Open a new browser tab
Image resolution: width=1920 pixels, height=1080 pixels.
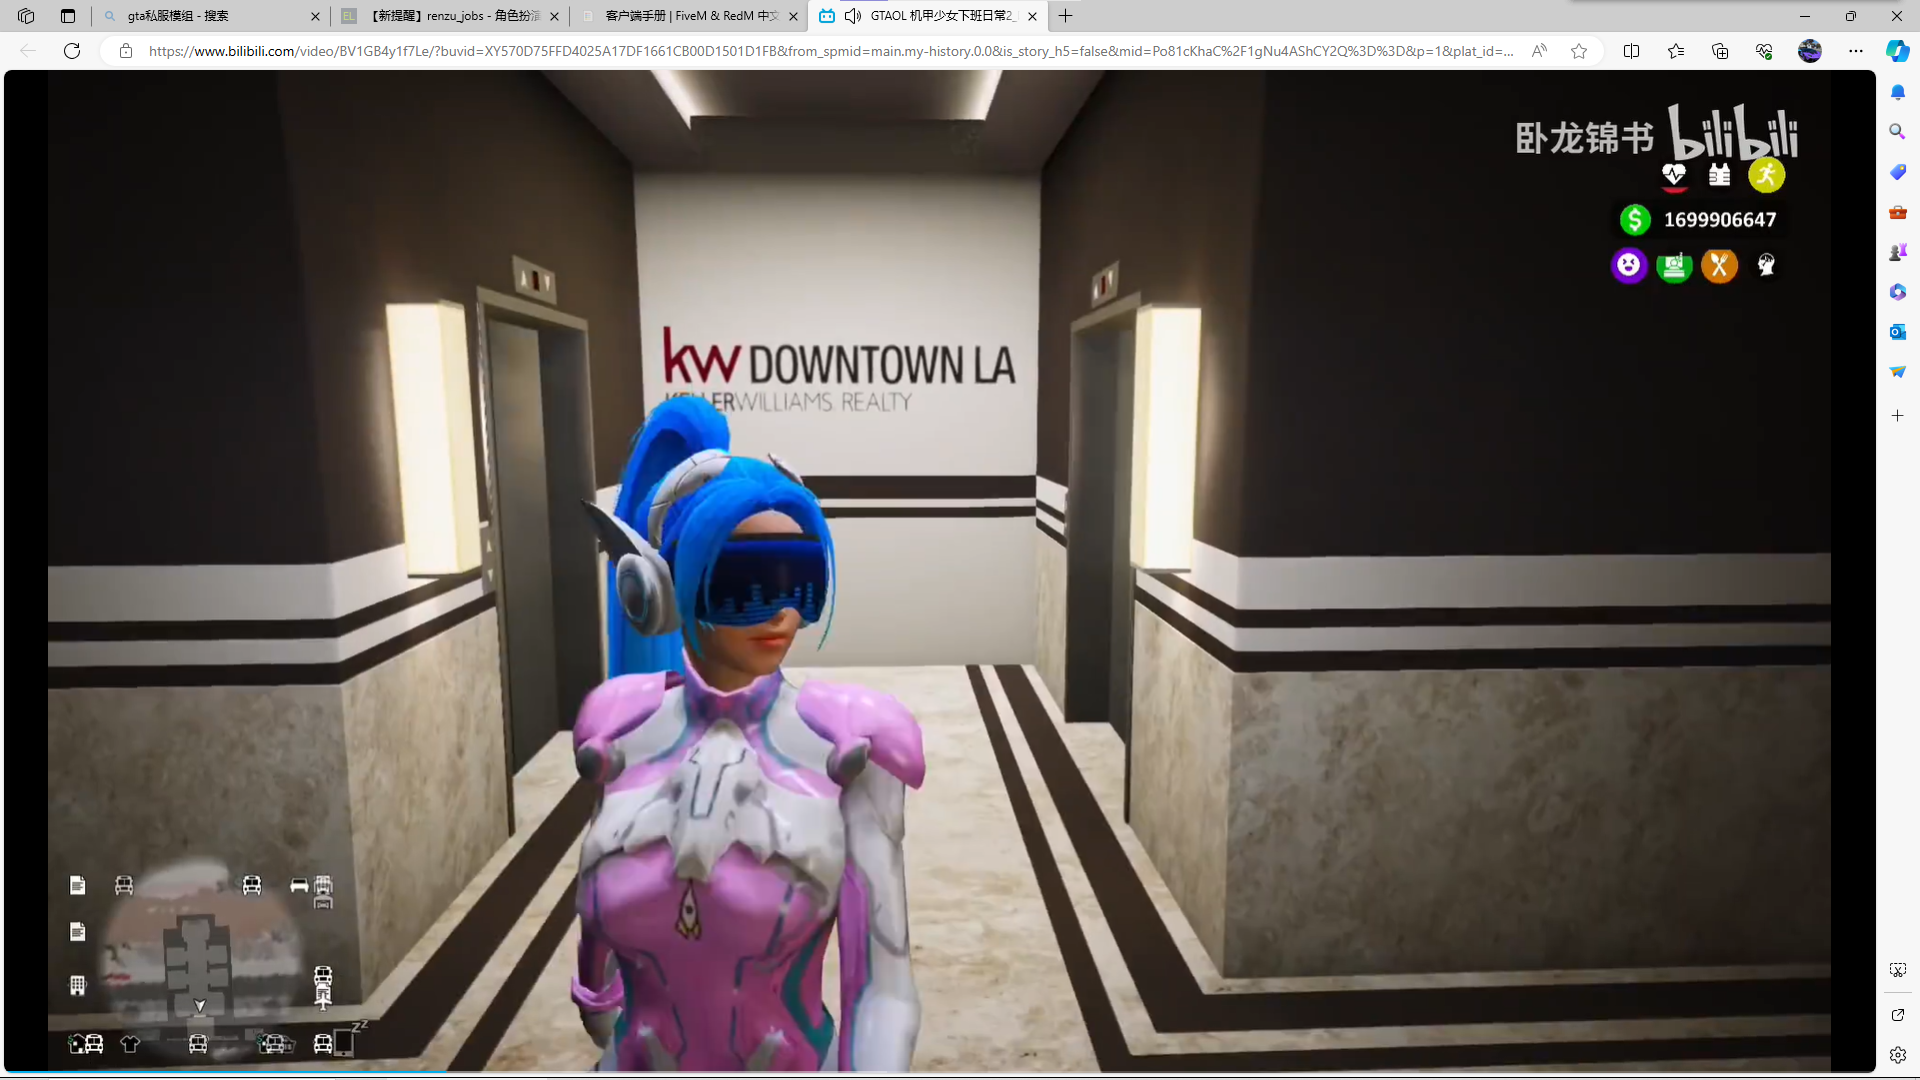point(1066,16)
